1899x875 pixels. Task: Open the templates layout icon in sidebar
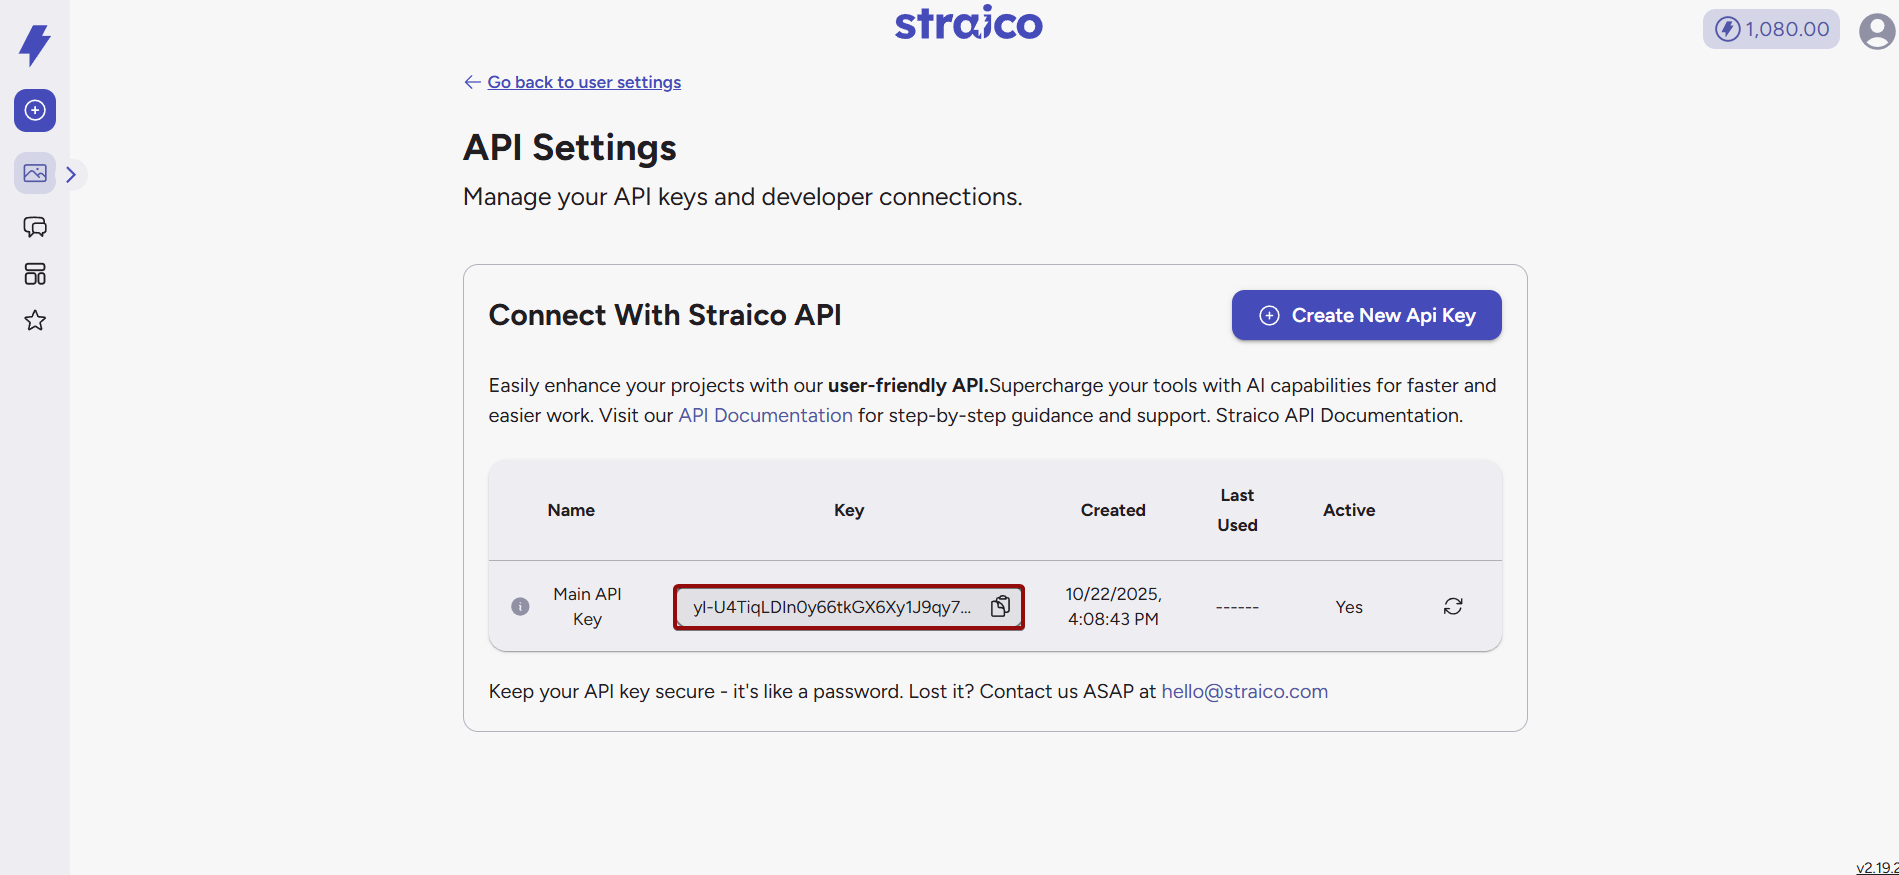[x=35, y=274]
